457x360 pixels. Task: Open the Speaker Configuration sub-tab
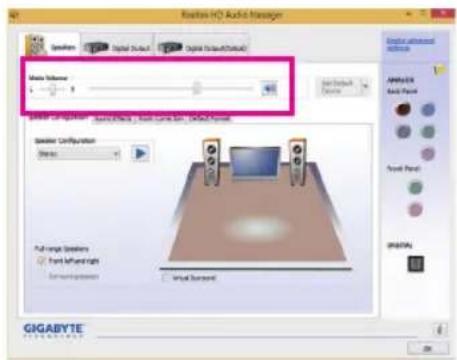(x=59, y=117)
